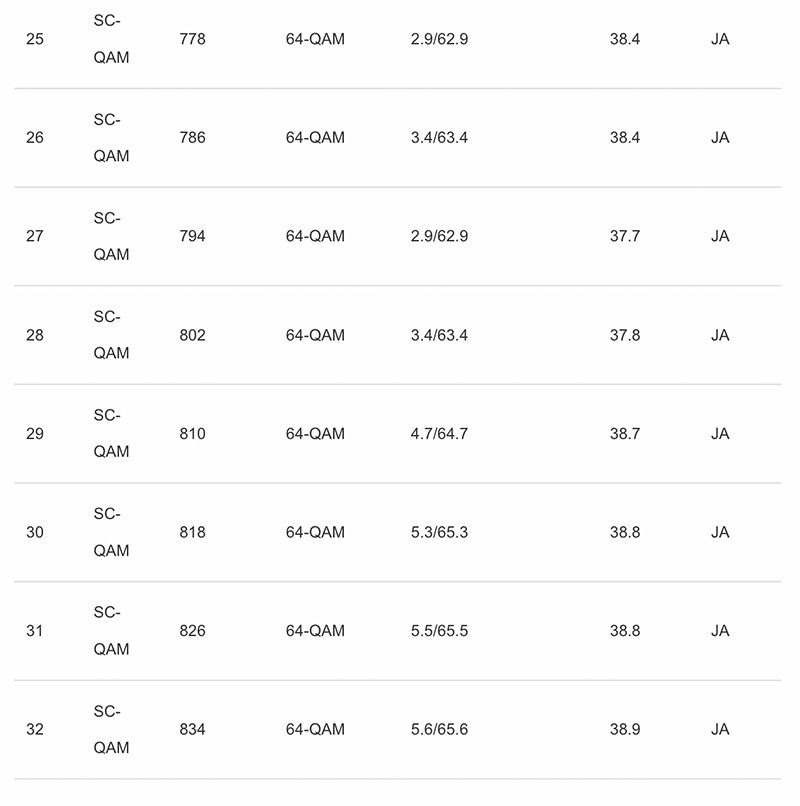Click frequency value 778
Viewport: 800px width, 806px height.
[x=192, y=39]
